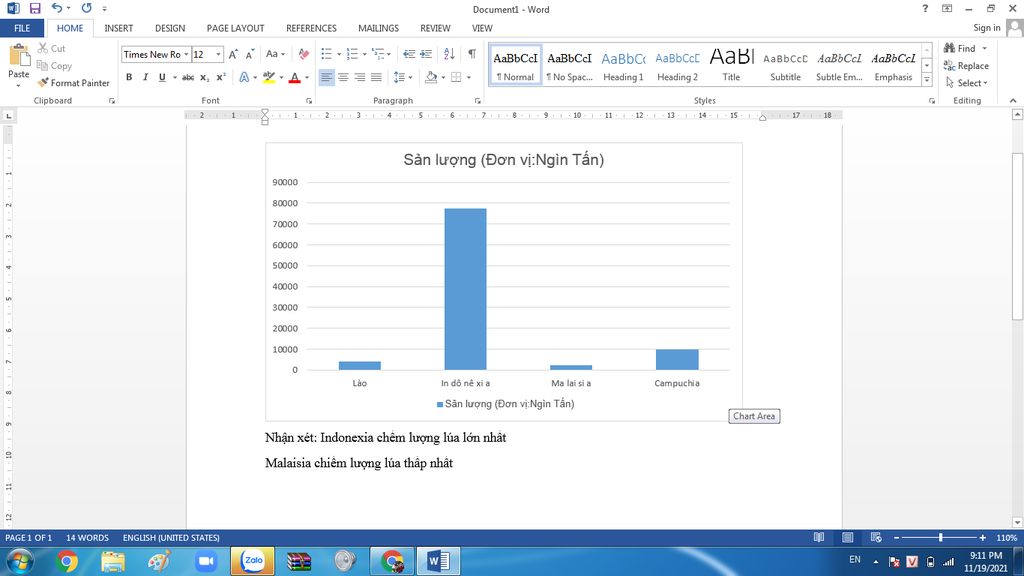Apply red font color
The image size is (1024, 576).
tap(295, 77)
